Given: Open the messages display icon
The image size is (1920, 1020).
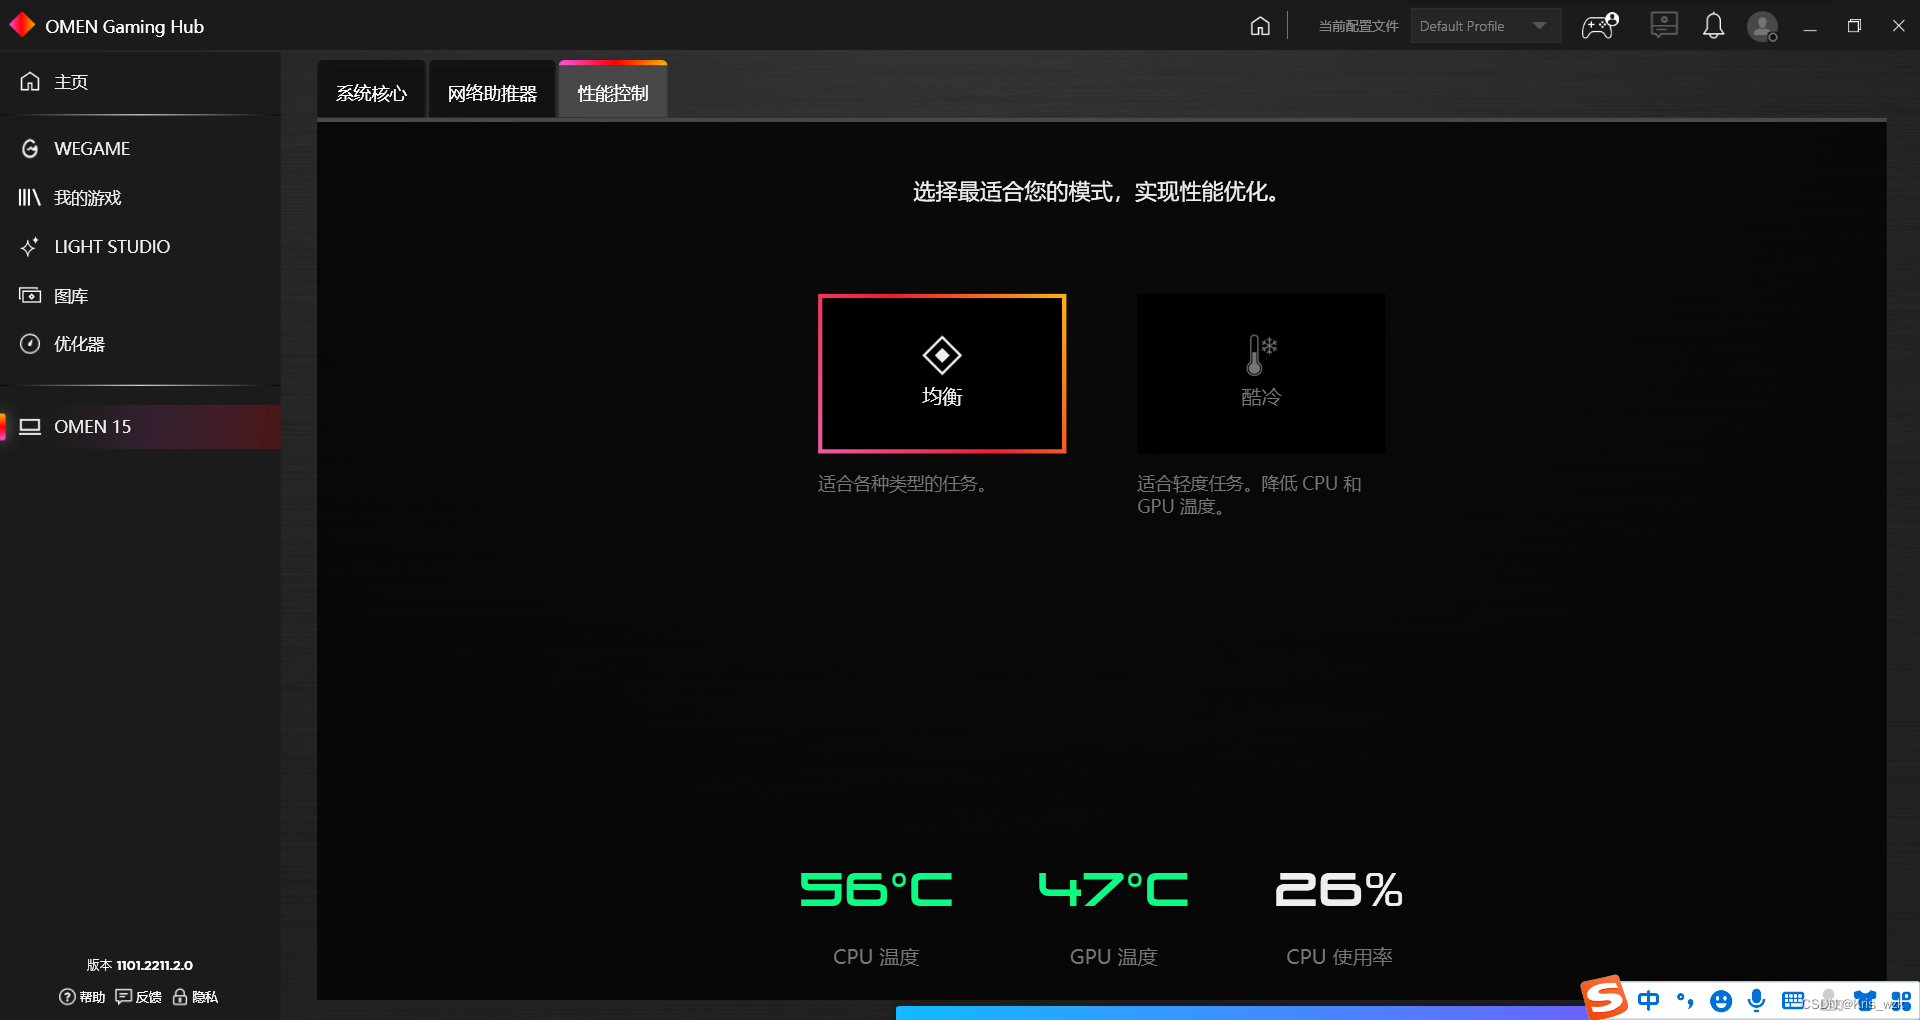Looking at the screenshot, I should 1664,25.
